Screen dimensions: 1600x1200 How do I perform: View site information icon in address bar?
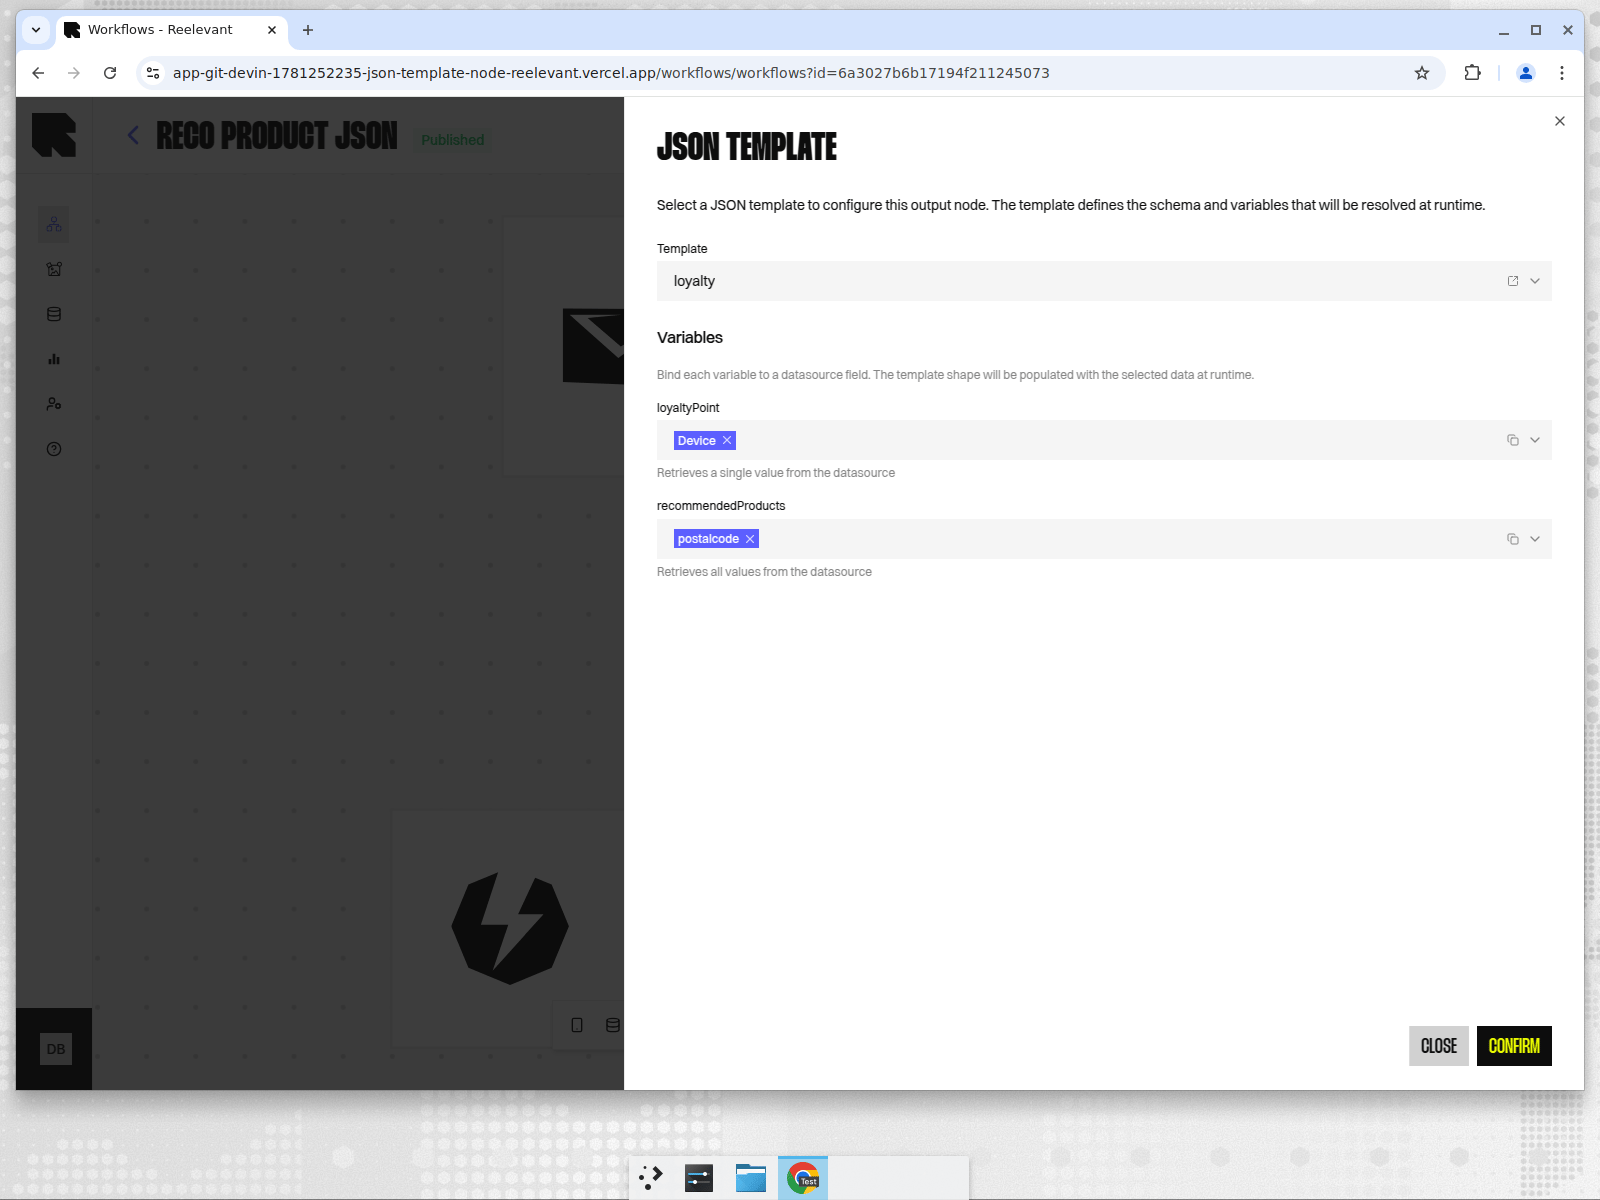[x=153, y=73]
